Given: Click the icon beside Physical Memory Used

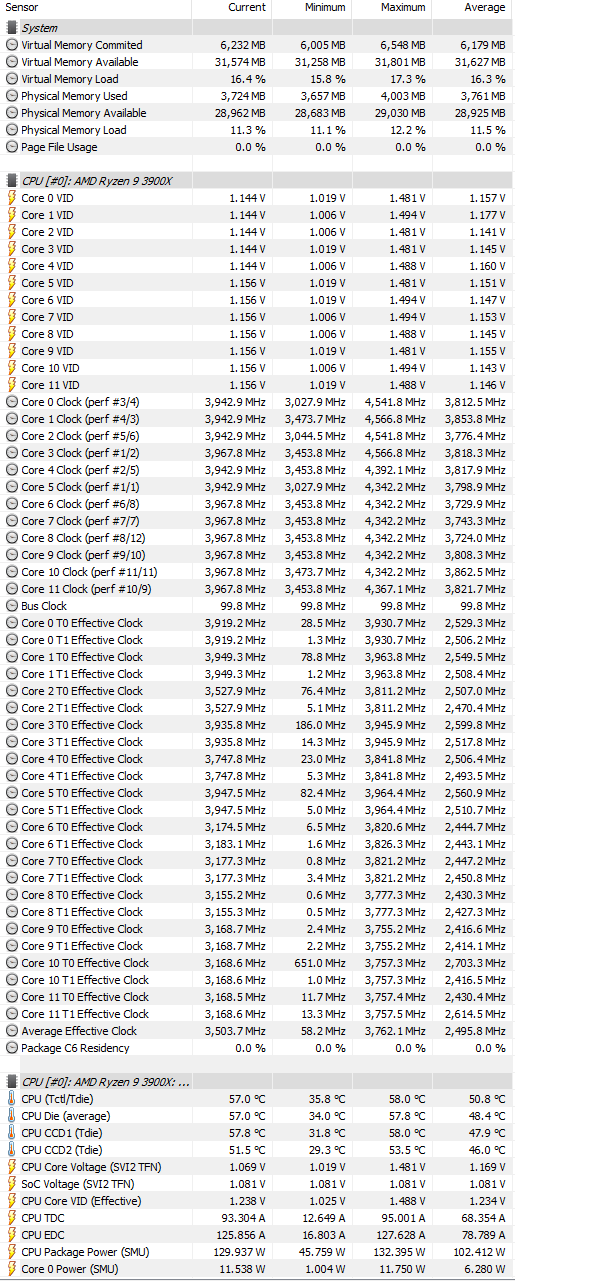Looking at the screenshot, I should coord(12,96).
